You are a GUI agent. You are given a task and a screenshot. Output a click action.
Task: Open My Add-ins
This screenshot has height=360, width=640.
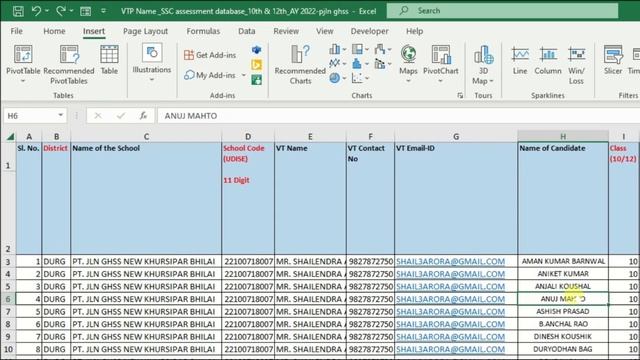click(210, 75)
